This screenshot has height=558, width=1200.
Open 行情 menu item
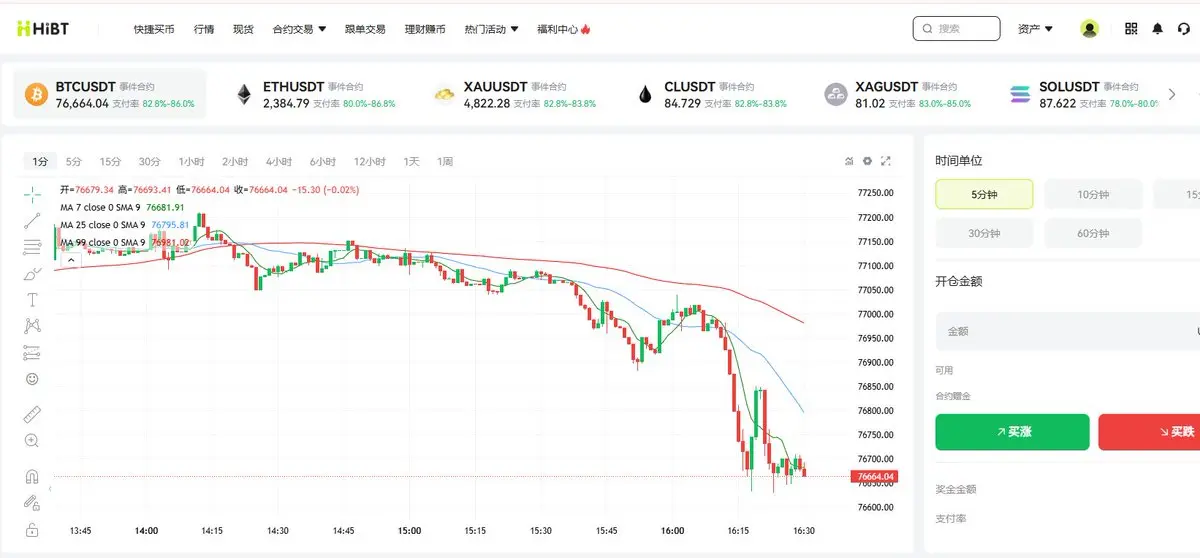coord(204,29)
